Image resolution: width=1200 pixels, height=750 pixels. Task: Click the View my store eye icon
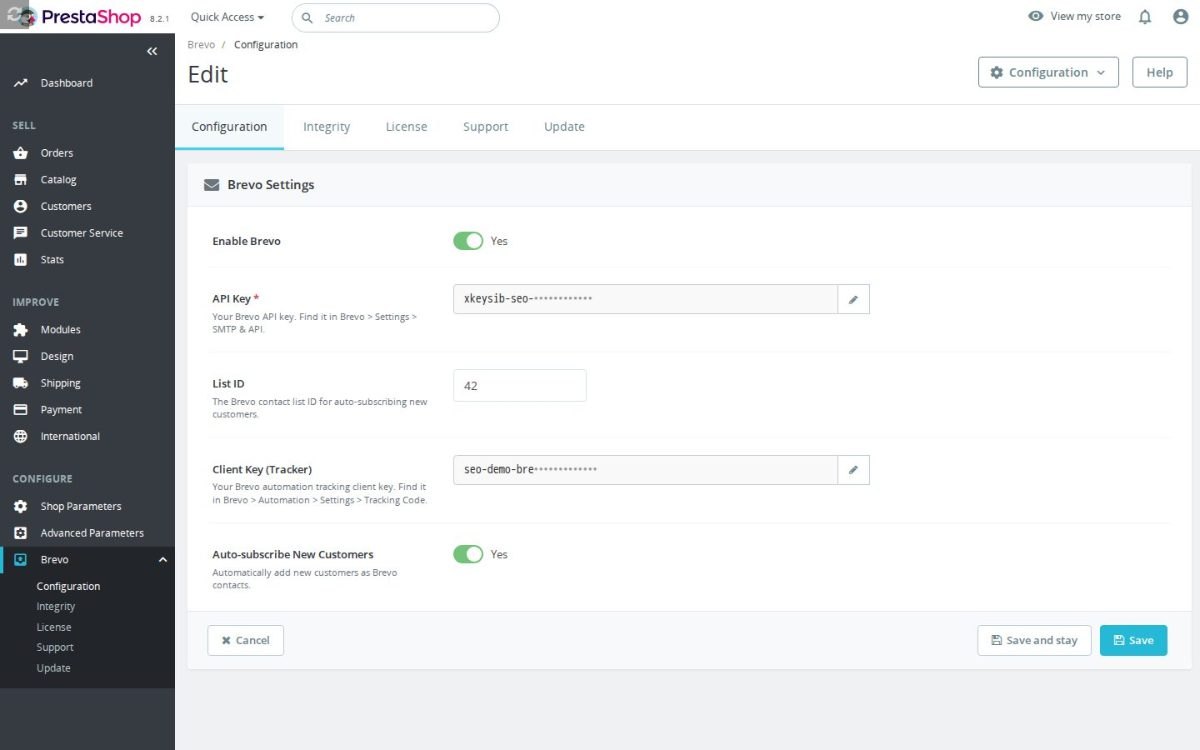click(1036, 16)
